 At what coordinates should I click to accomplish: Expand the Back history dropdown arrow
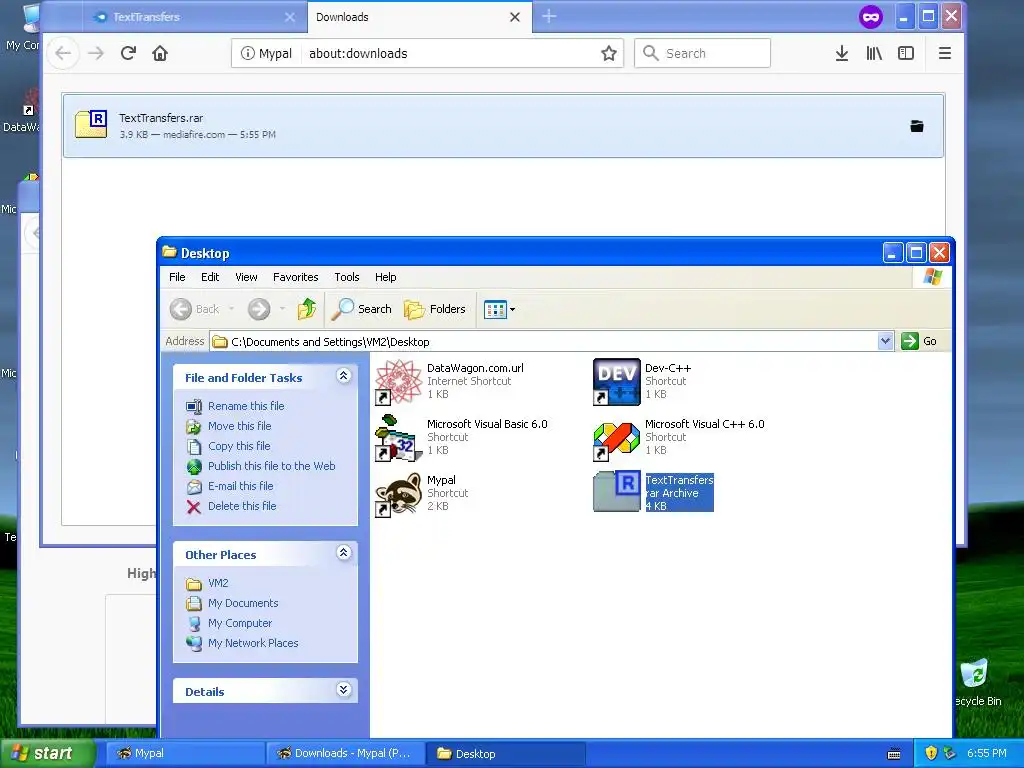coord(231,309)
